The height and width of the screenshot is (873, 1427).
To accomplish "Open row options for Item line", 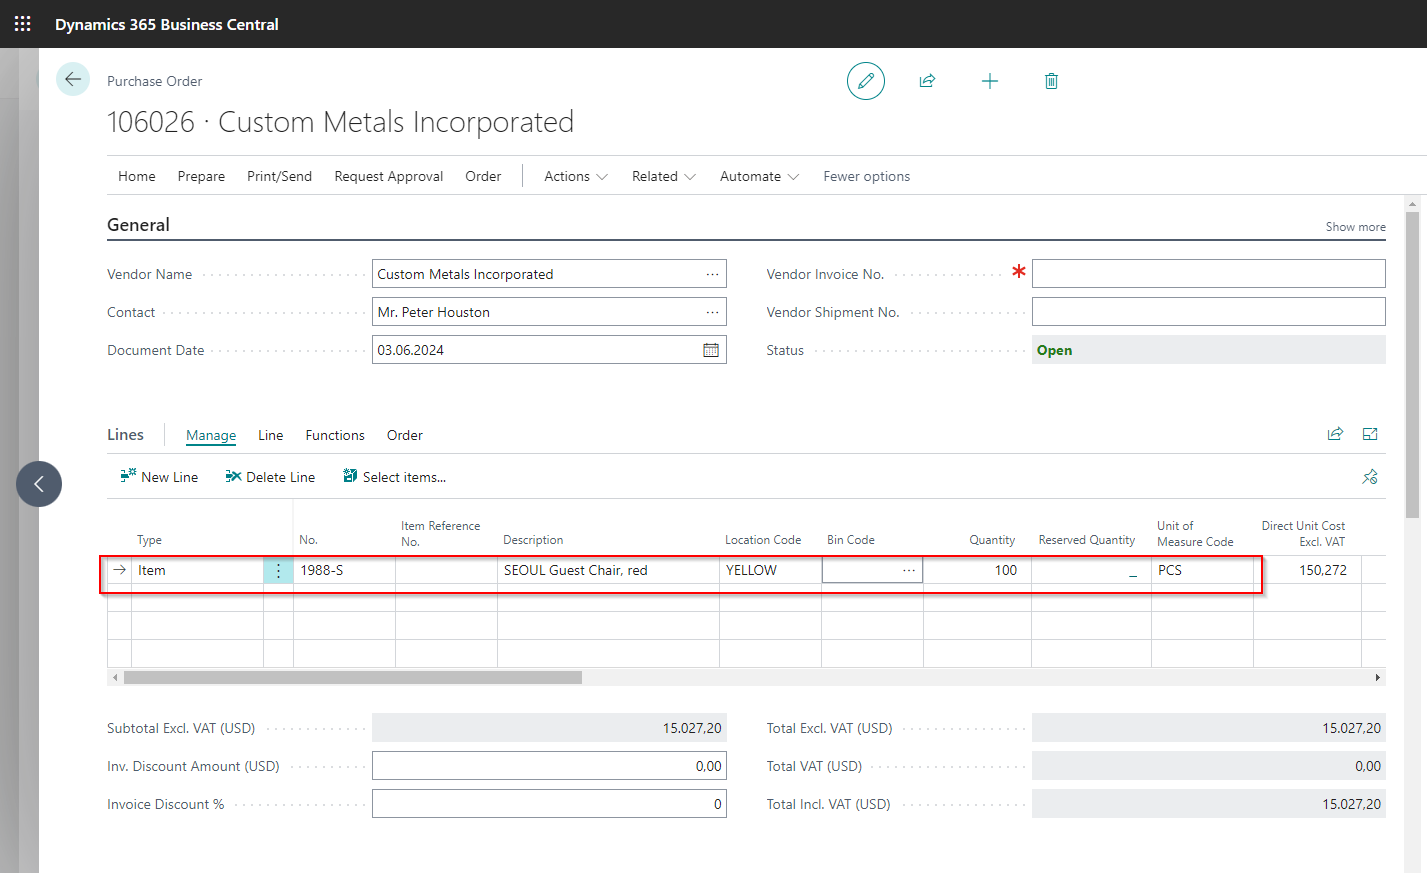I will tap(278, 570).
